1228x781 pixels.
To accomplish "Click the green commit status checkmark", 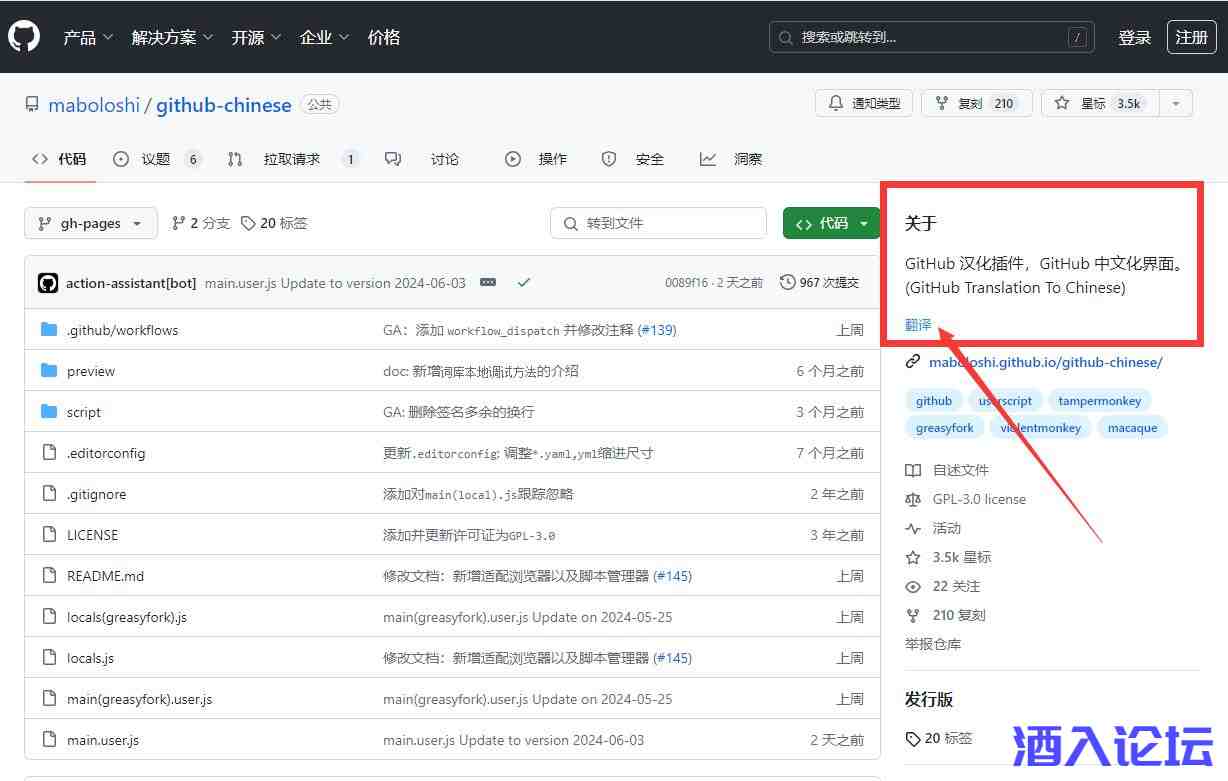I will tap(523, 283).
